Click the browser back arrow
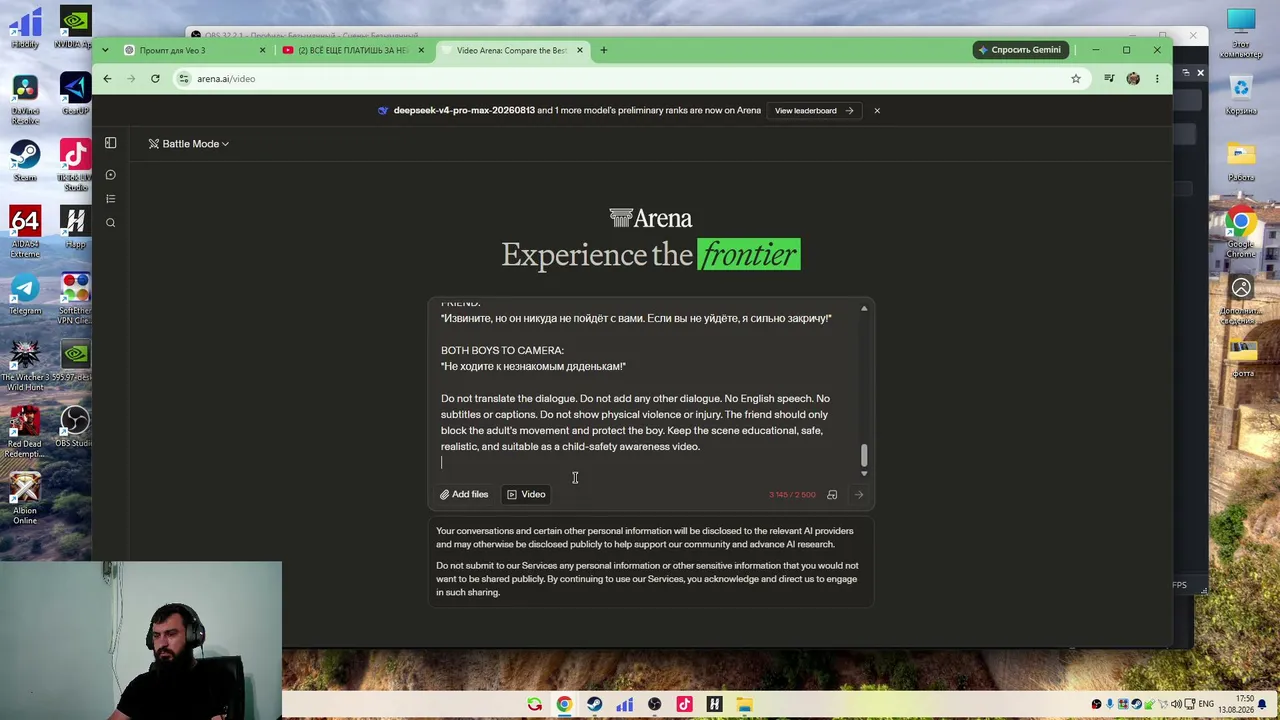This screenshot has height=720, width=1280. (x=108, y=79)
